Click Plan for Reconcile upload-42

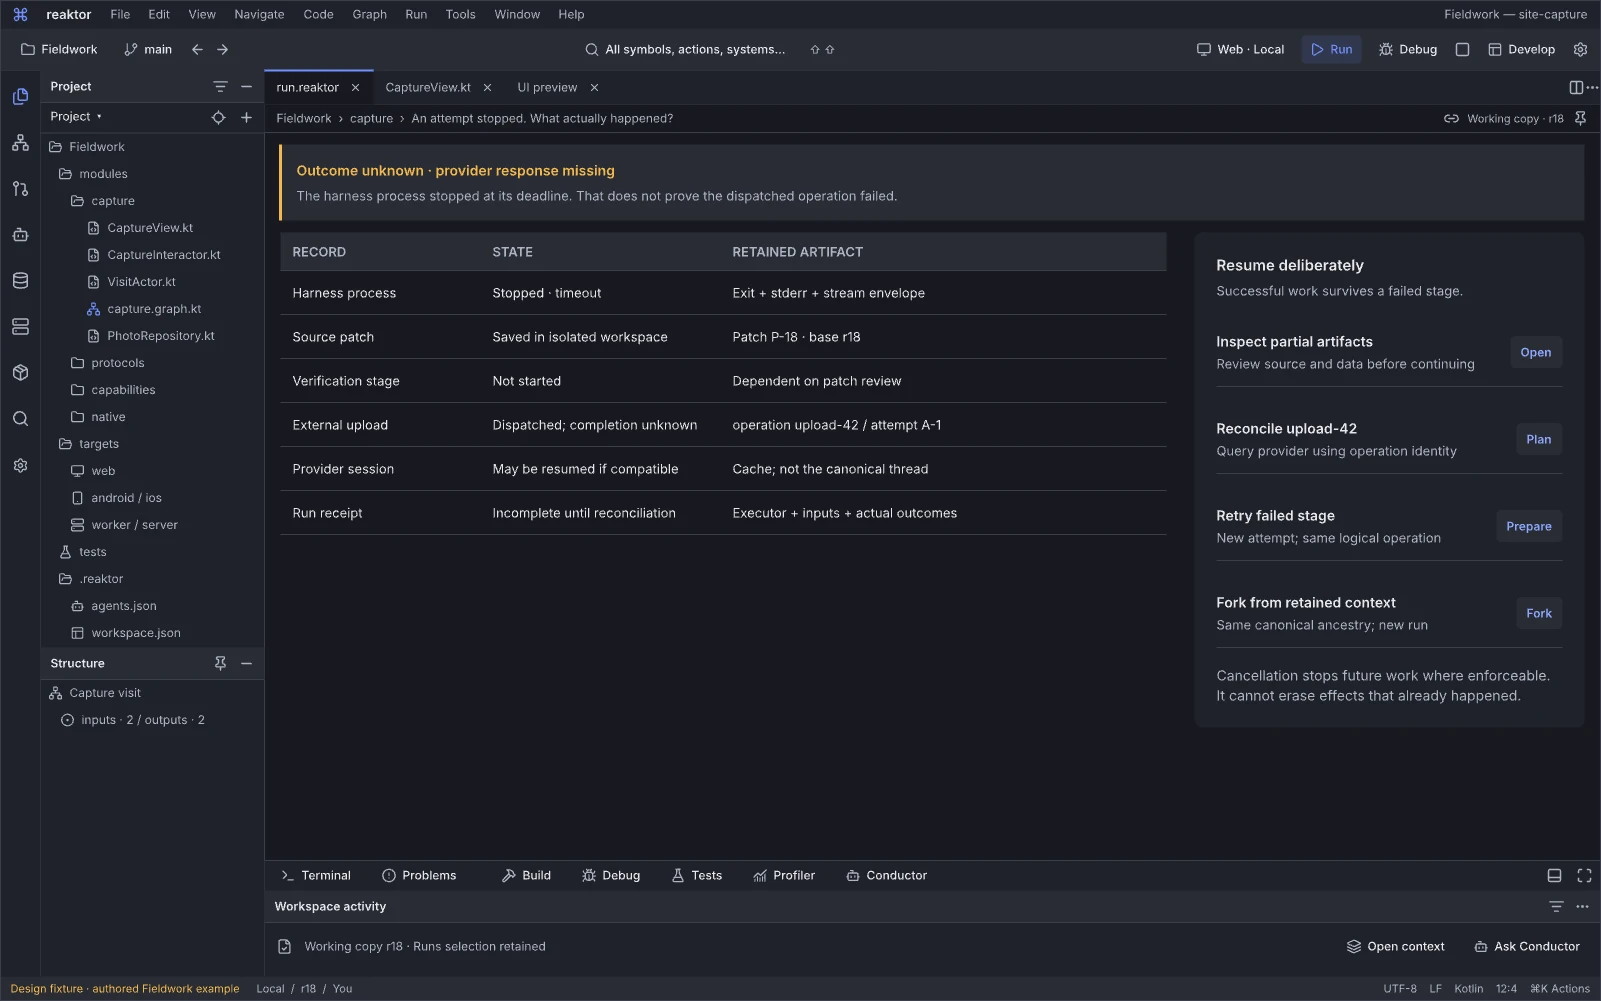pos(1538,439)
